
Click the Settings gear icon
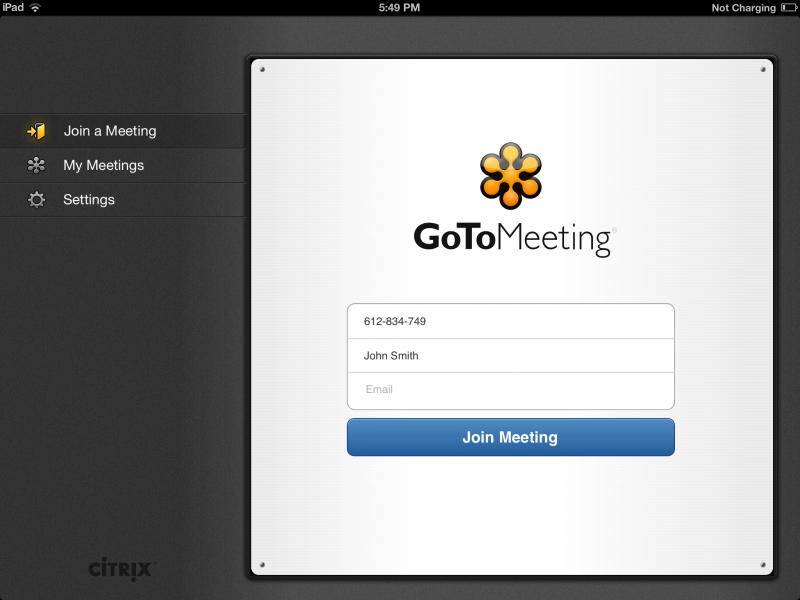[36, 199]
